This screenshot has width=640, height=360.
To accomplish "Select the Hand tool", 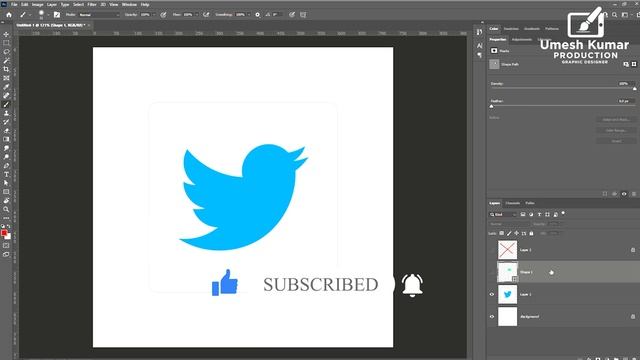I will 6,201.
